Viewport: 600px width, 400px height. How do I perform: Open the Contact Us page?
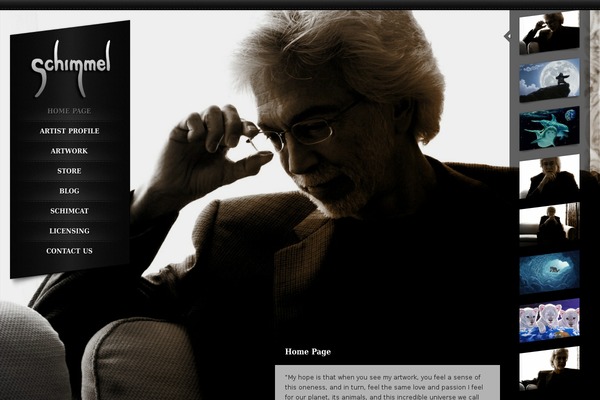[69, 251]
